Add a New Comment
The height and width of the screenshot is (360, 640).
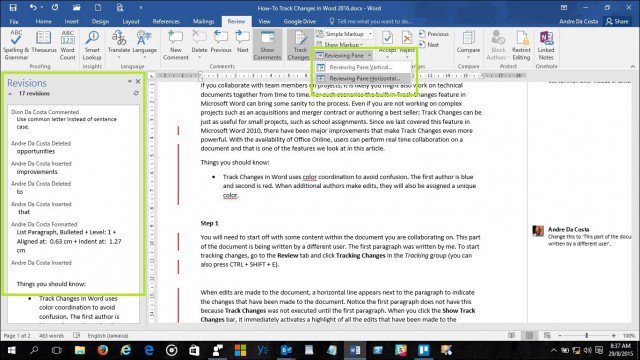coord(176,45)
